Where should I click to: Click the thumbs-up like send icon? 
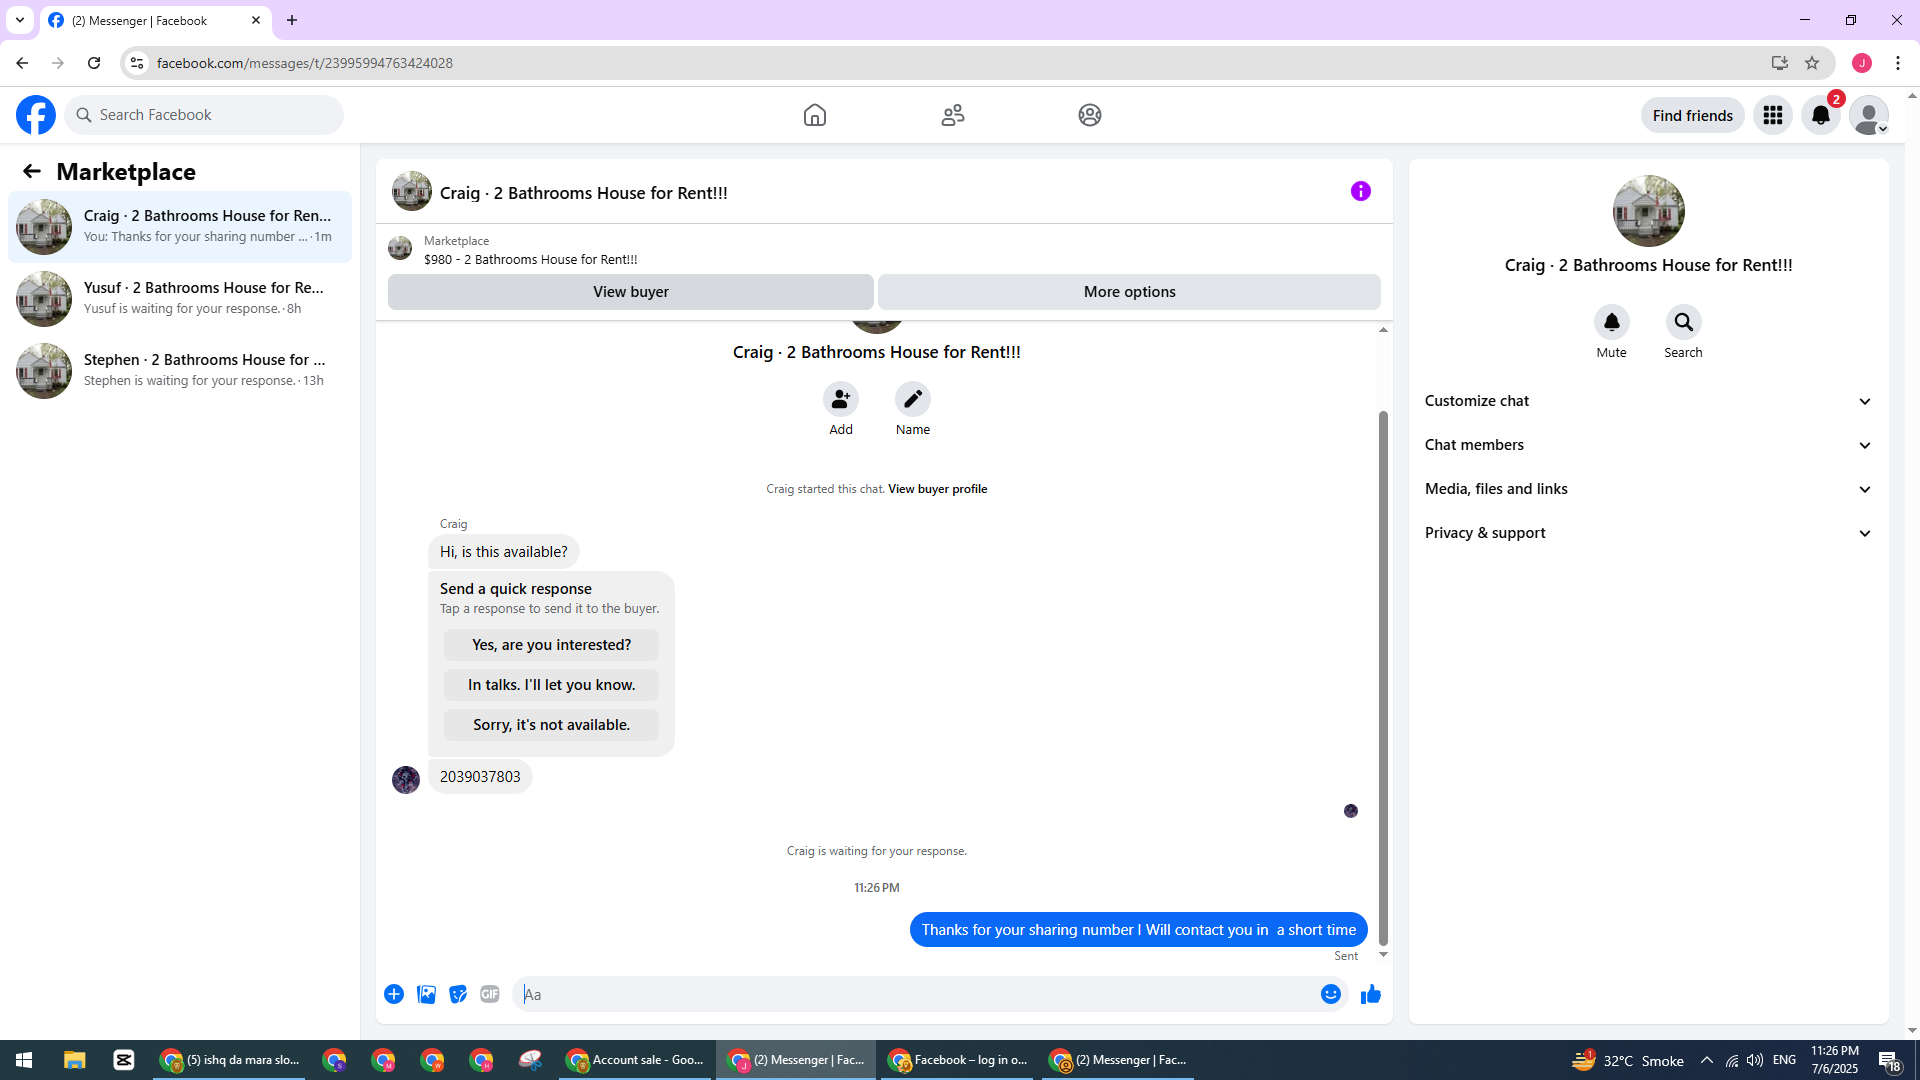click(1370, 994)
